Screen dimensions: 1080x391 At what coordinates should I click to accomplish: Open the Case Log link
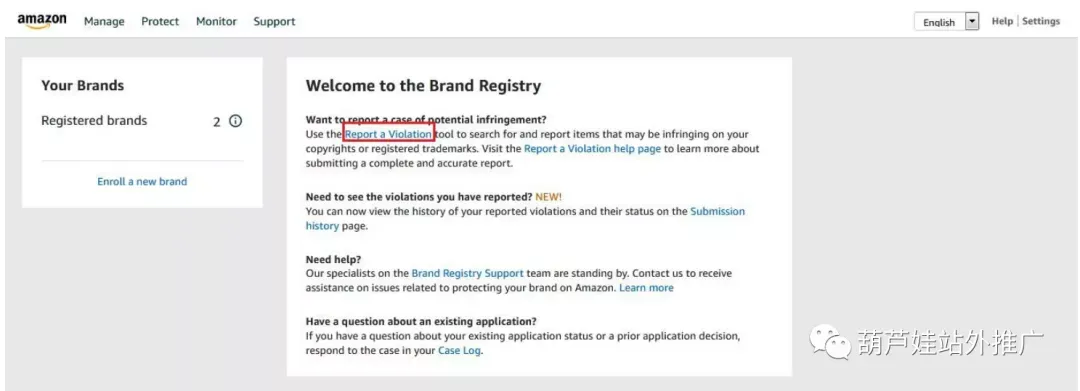[x=459, y=350]
